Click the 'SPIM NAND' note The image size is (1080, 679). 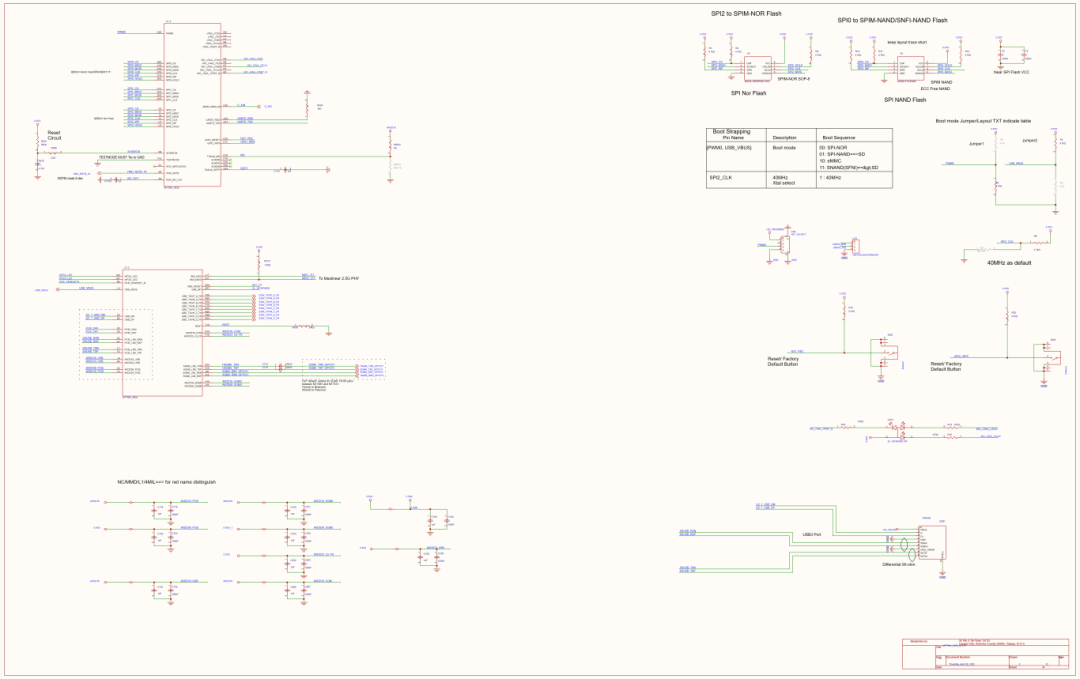(x=941, y=82)
